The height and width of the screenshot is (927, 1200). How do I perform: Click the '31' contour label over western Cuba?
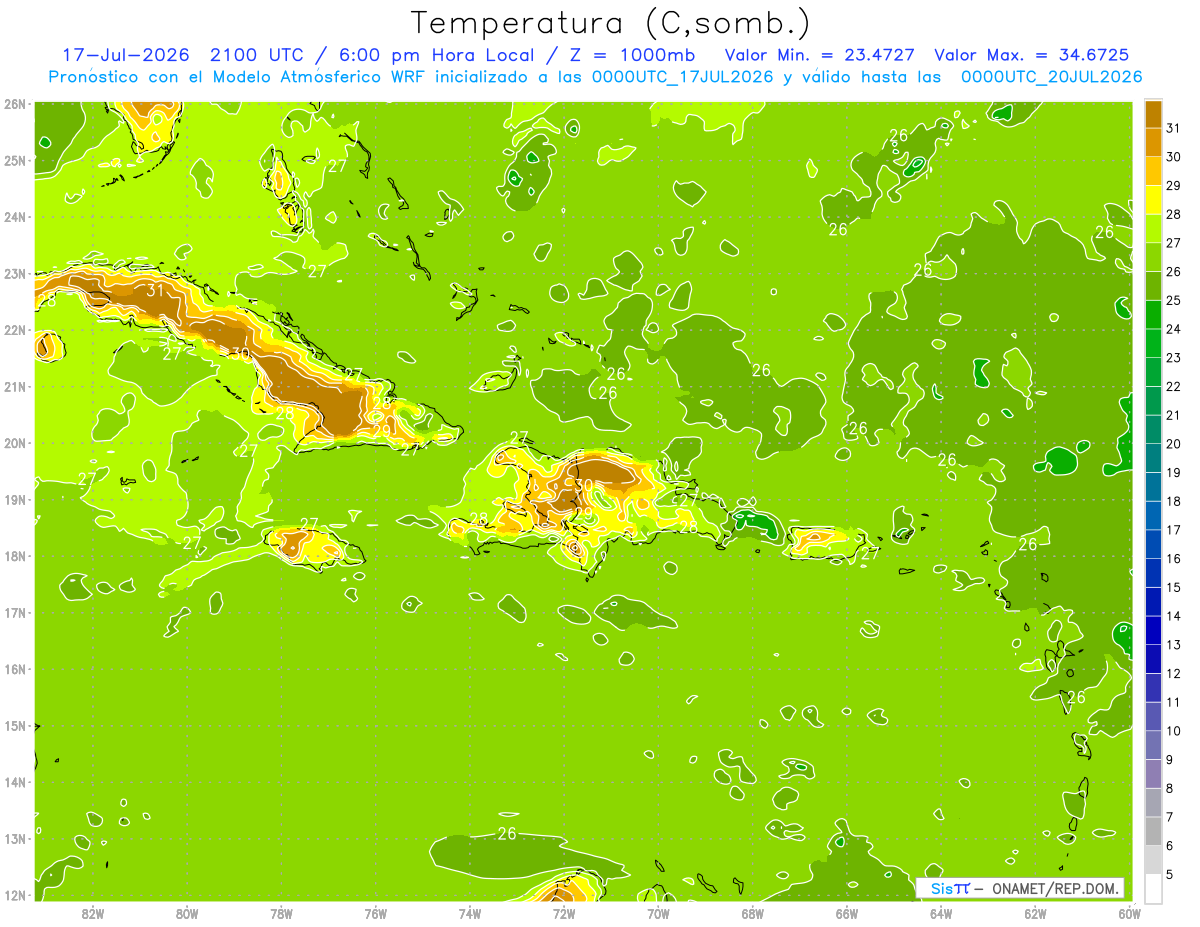click(x=155, y=291)
